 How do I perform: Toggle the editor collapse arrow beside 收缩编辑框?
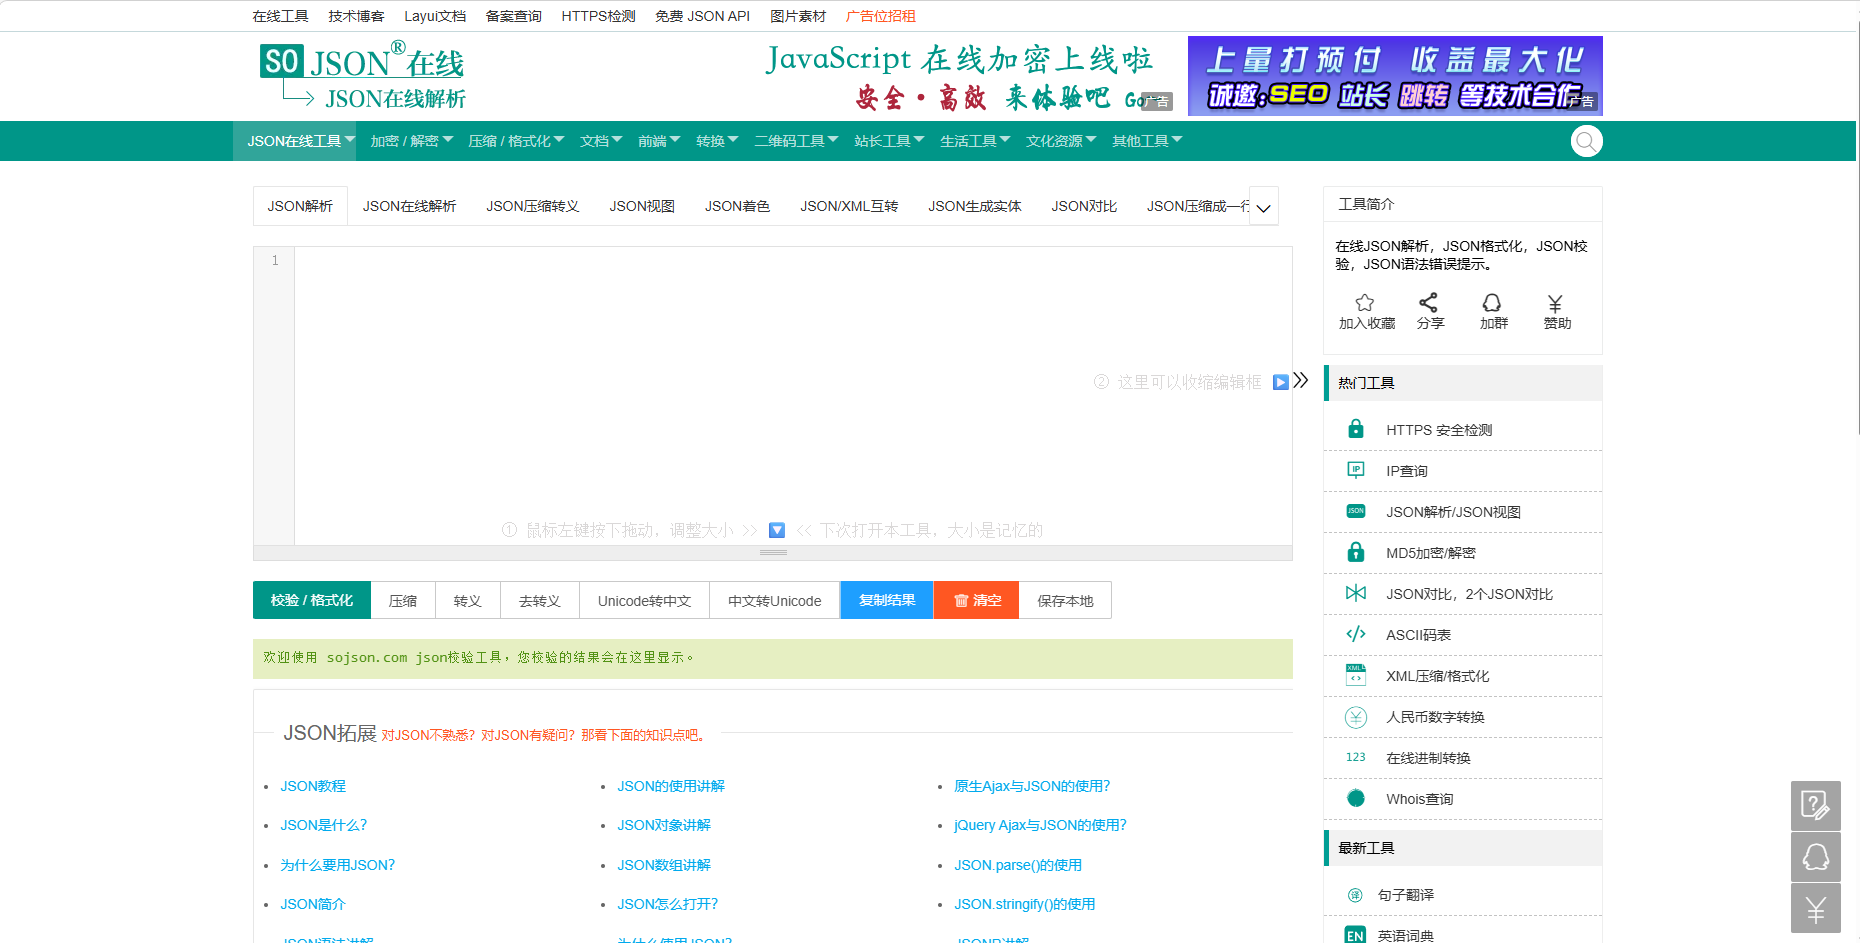pos(1280,382)
